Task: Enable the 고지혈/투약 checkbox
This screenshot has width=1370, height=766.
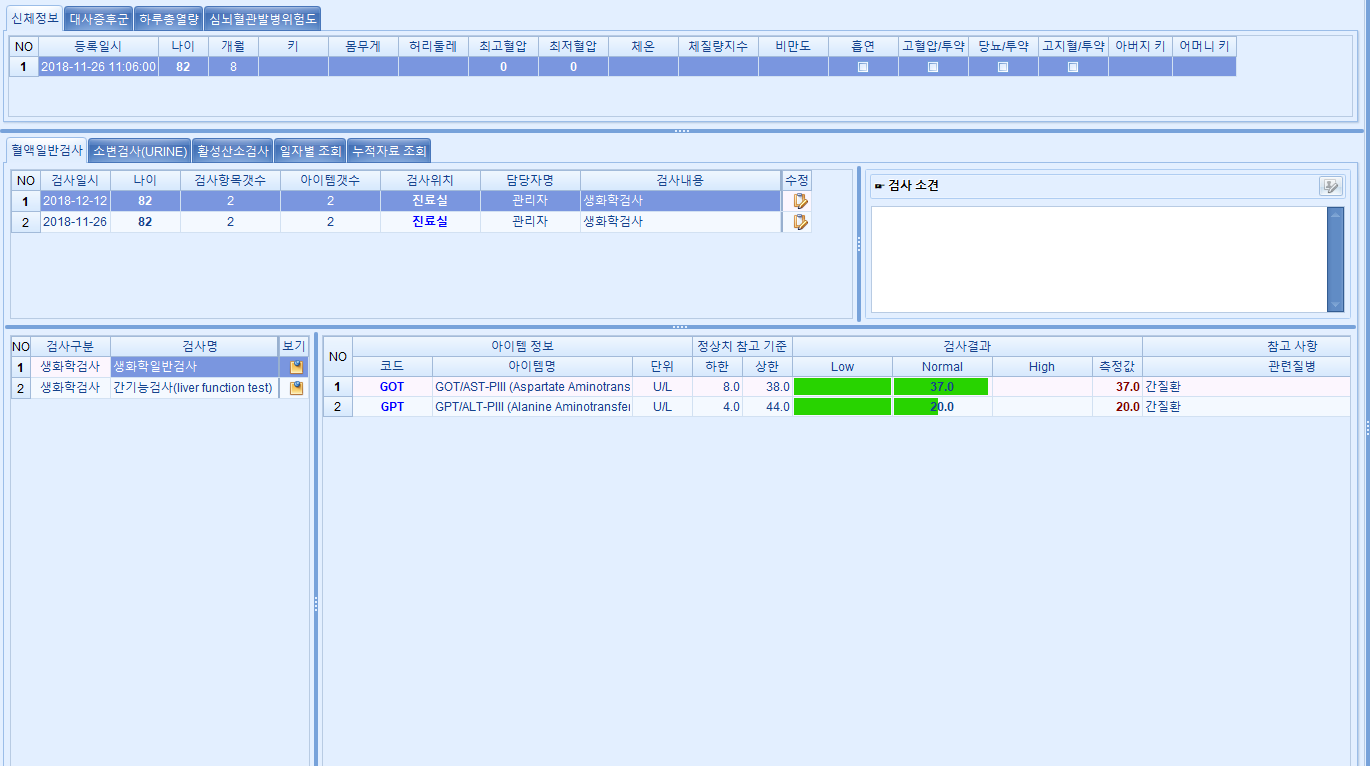Action: pyautogui.click(x=1073, y=67)
